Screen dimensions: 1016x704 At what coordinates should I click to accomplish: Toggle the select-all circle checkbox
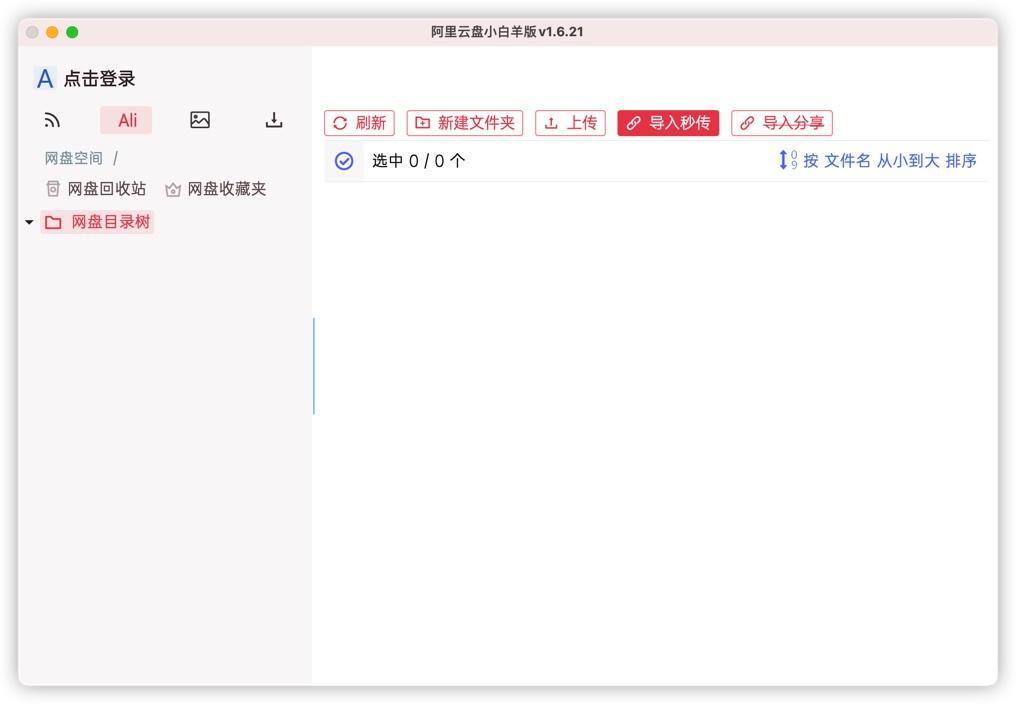coord(344,161)
